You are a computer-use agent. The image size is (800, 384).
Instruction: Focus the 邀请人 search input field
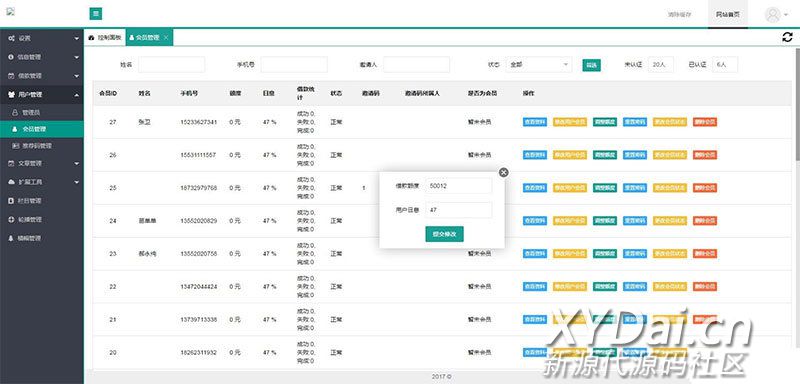pyautogui.click(x=416, y=65)
